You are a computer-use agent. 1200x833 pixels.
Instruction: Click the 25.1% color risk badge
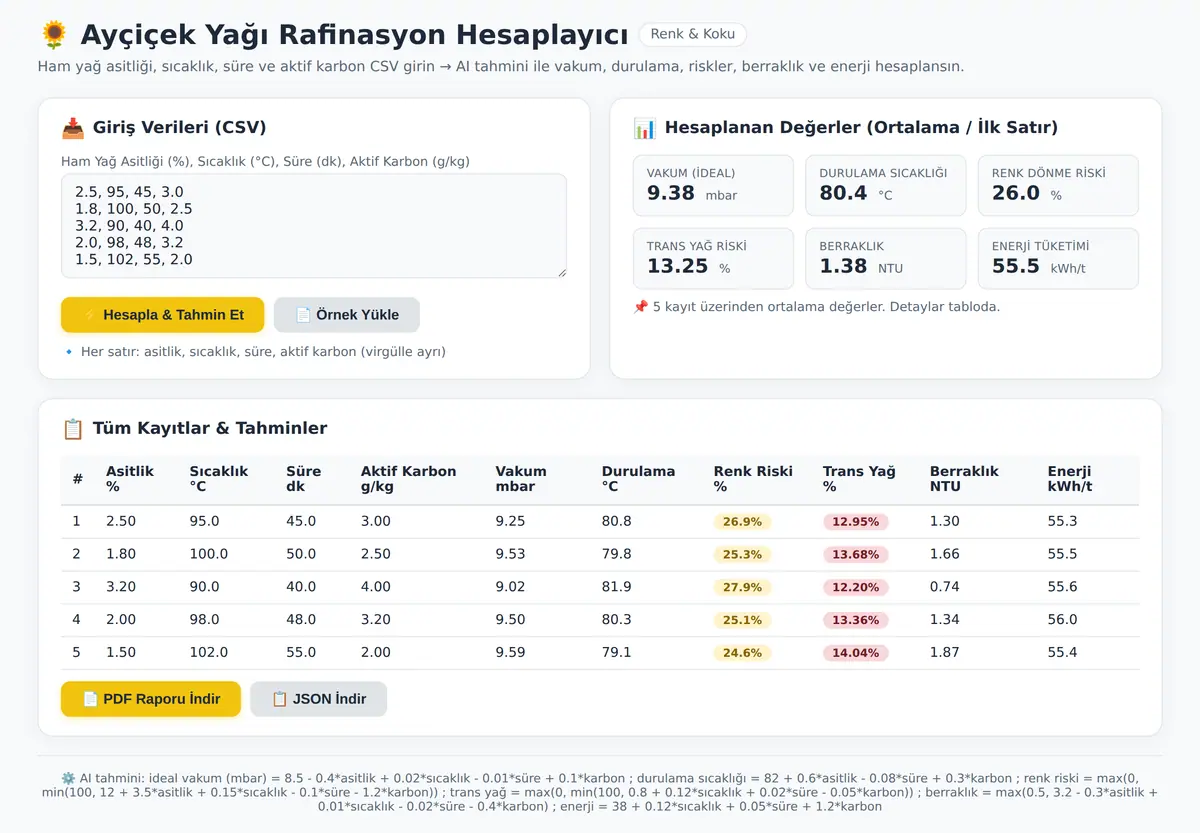pos(742,620)
